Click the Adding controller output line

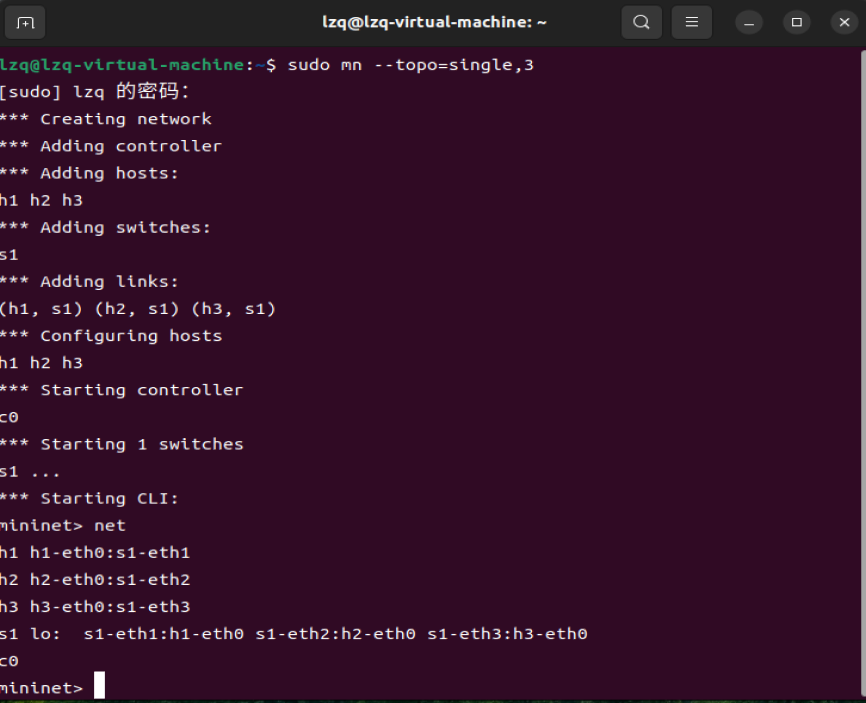[x=111, y=146]
